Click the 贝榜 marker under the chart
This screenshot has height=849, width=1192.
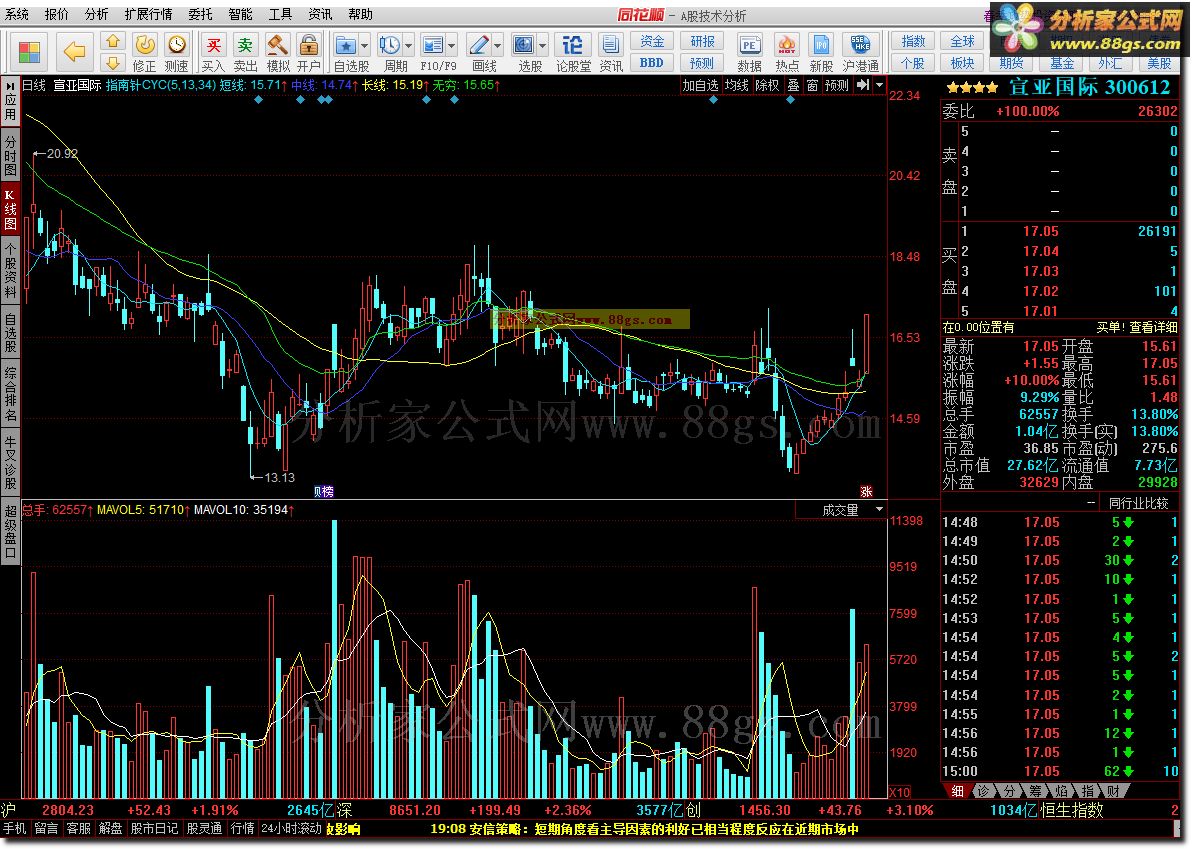tap(324, 492)
